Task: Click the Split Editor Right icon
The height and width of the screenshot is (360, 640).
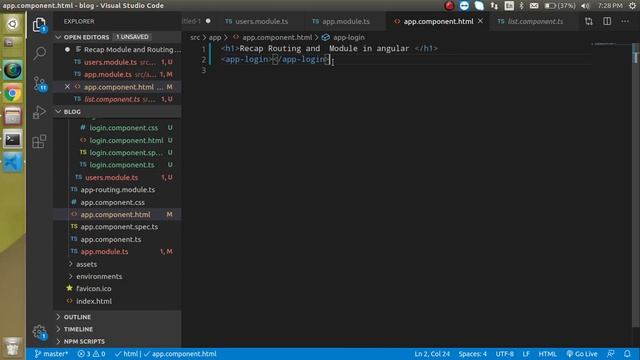Action: click(607, 21)
